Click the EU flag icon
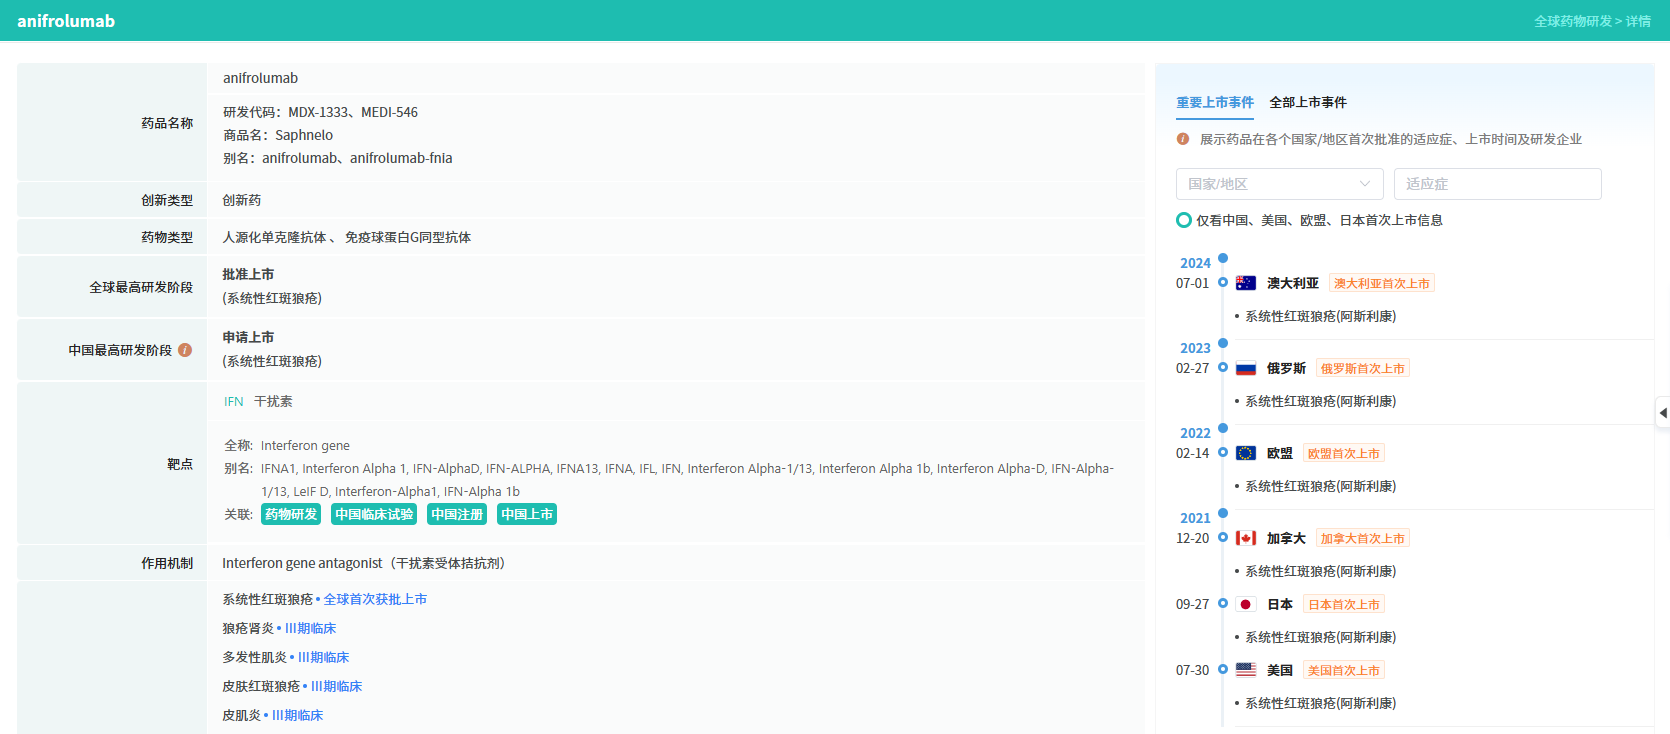 click(1246, 453)
